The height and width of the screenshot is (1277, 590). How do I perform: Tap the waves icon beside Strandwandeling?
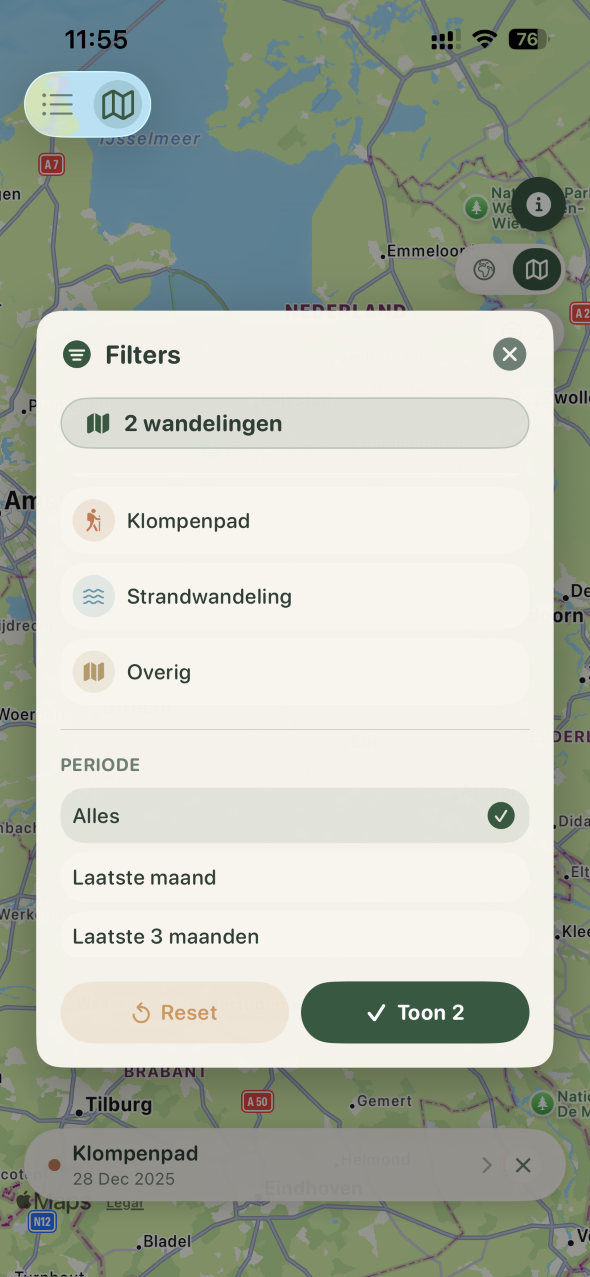tap(93, 596)
